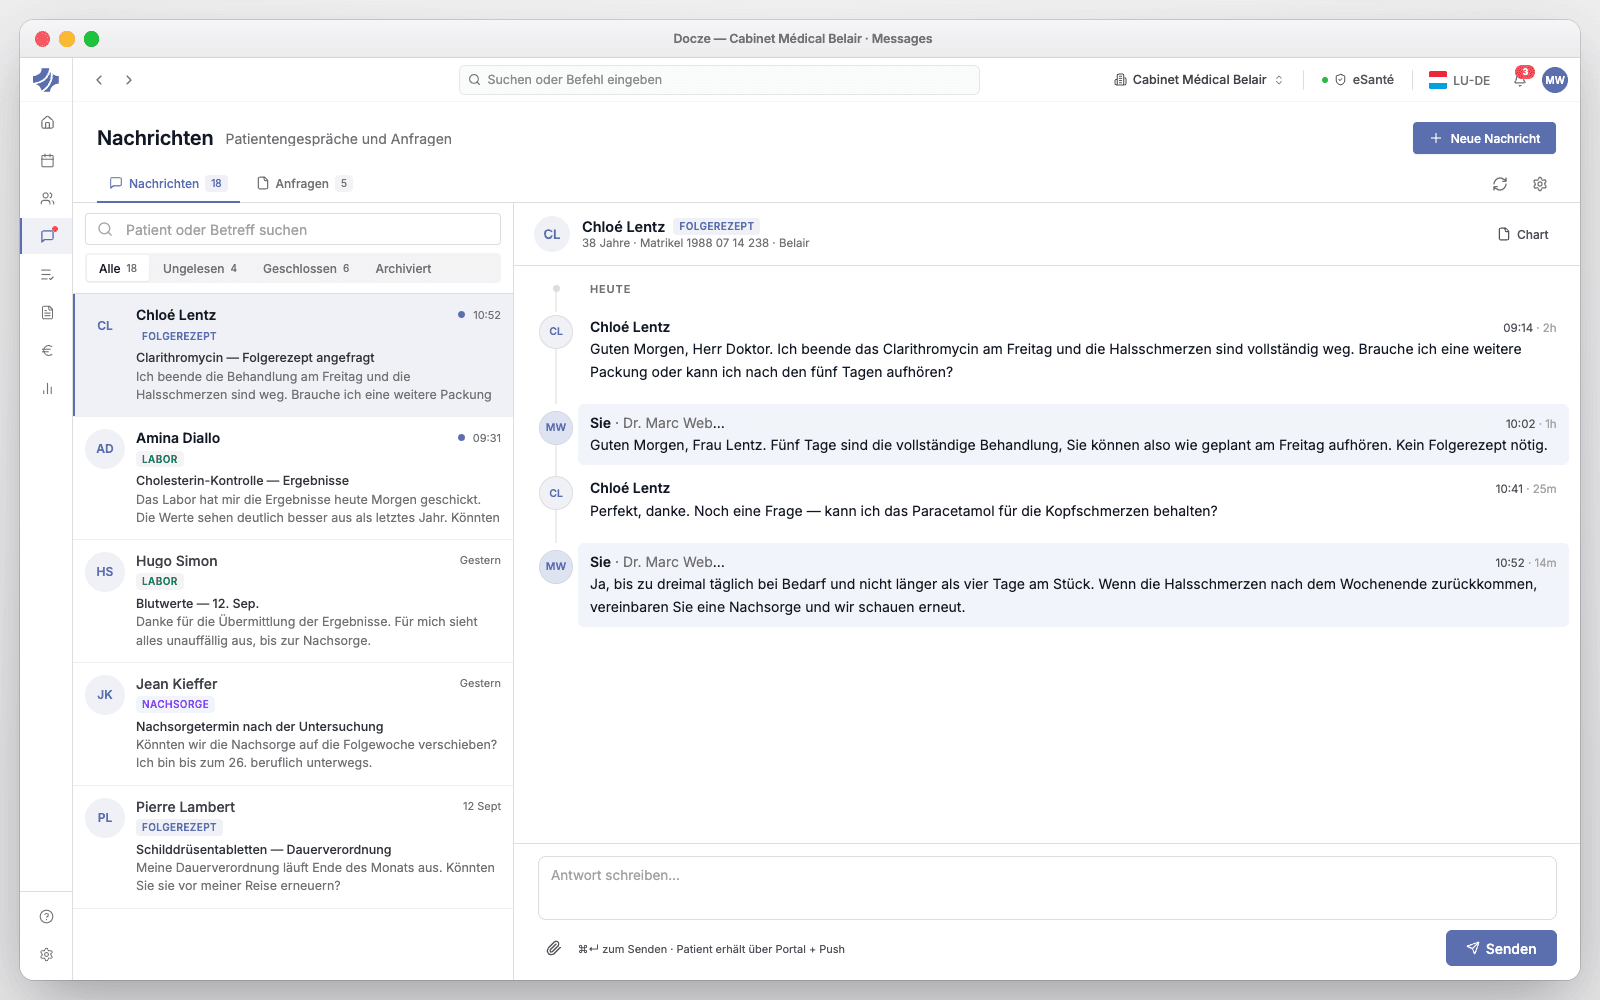
Task: Open the home dashboard icon in sidebar
Action: coord(47,123)
